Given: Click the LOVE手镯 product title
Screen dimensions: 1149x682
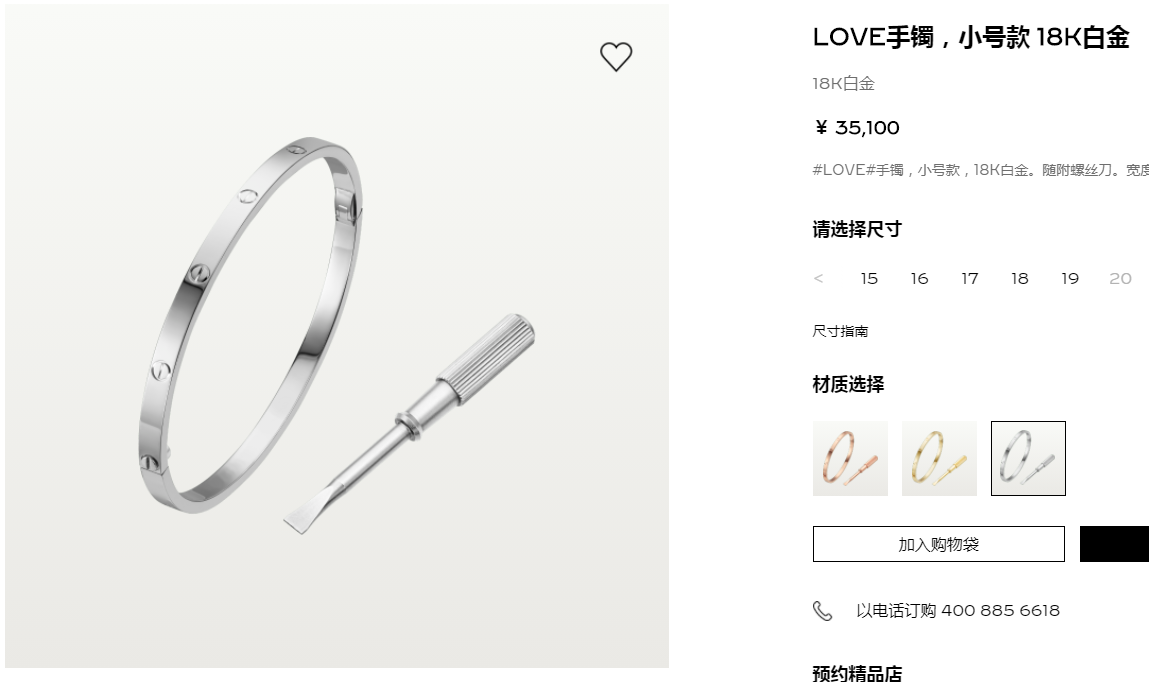Looking at the screenshot, I should tap(971, 37).
